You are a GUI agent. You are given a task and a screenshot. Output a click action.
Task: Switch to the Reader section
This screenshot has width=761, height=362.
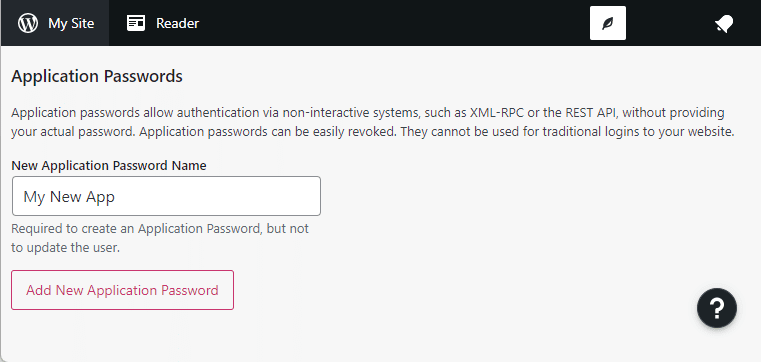pyautogui.click(x=163, y=23)
